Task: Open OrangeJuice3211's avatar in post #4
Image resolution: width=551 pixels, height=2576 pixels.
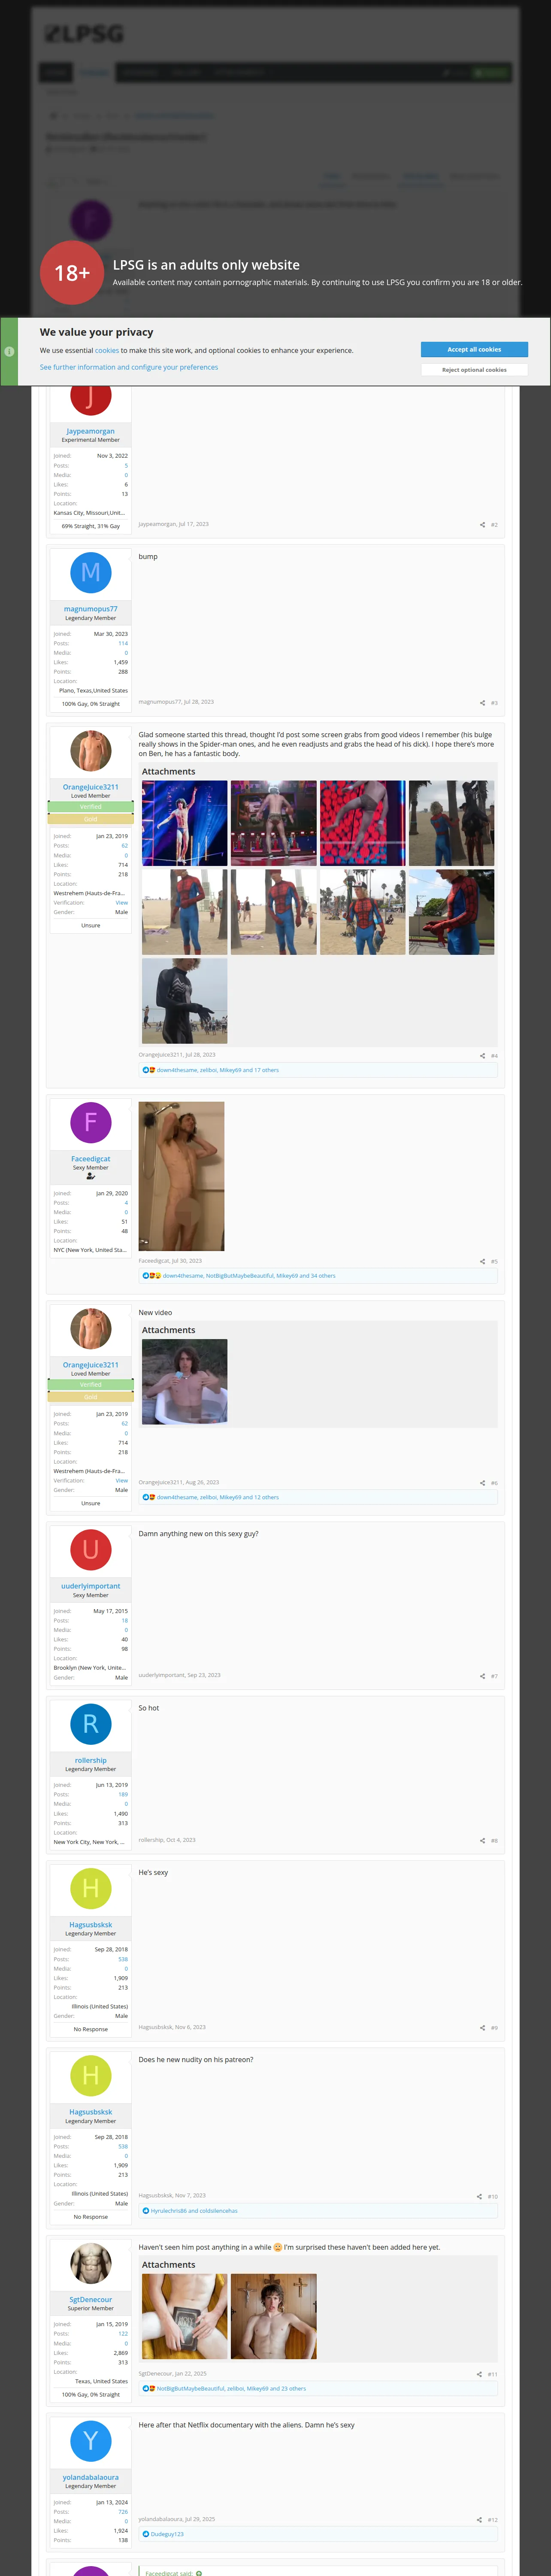Action: pyautogui.click(x=90, y=750)
